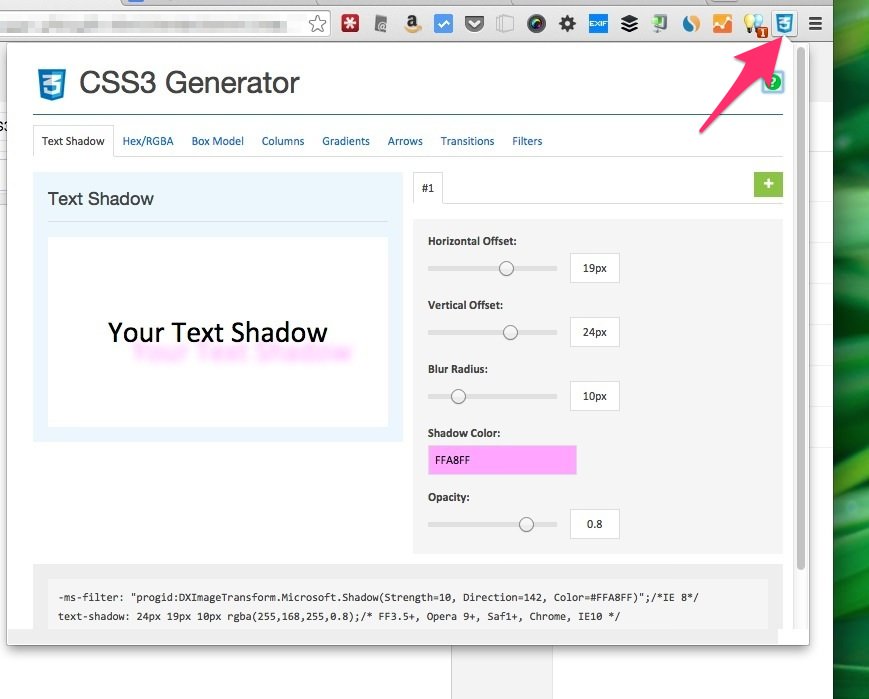Click the Vertical Offset slider handle
The height and width of the screenshot is (699, 869).
pos(510,333)
